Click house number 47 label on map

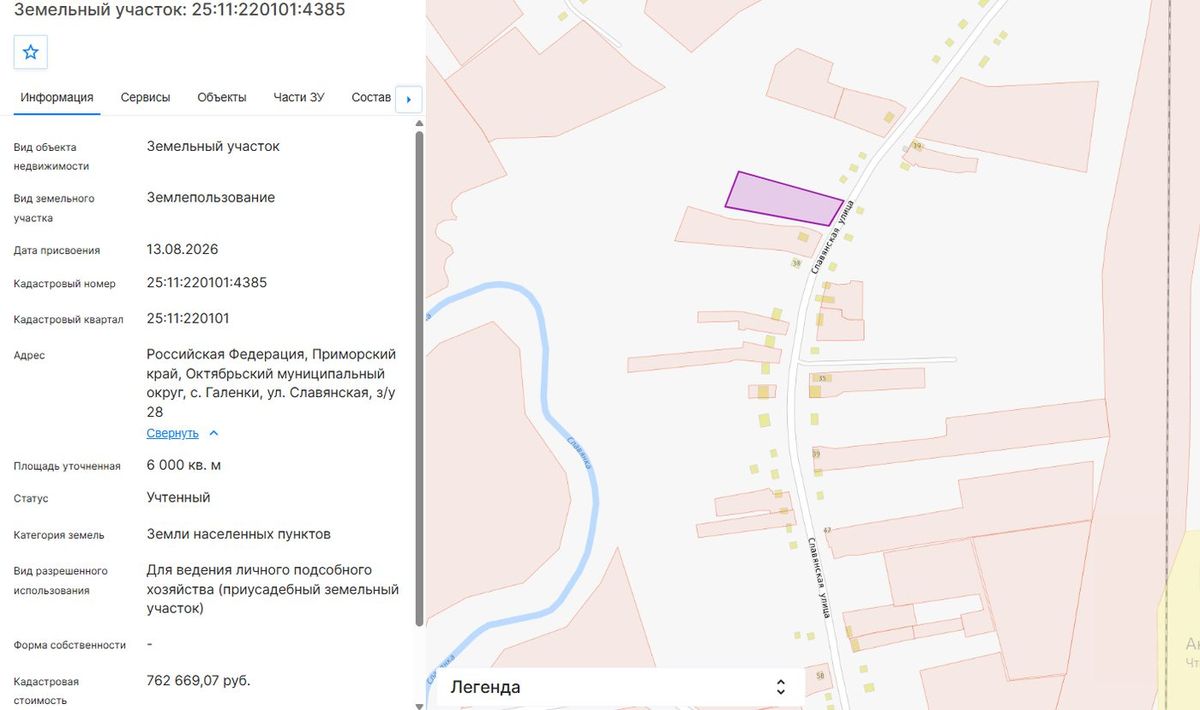coord(826,530)
